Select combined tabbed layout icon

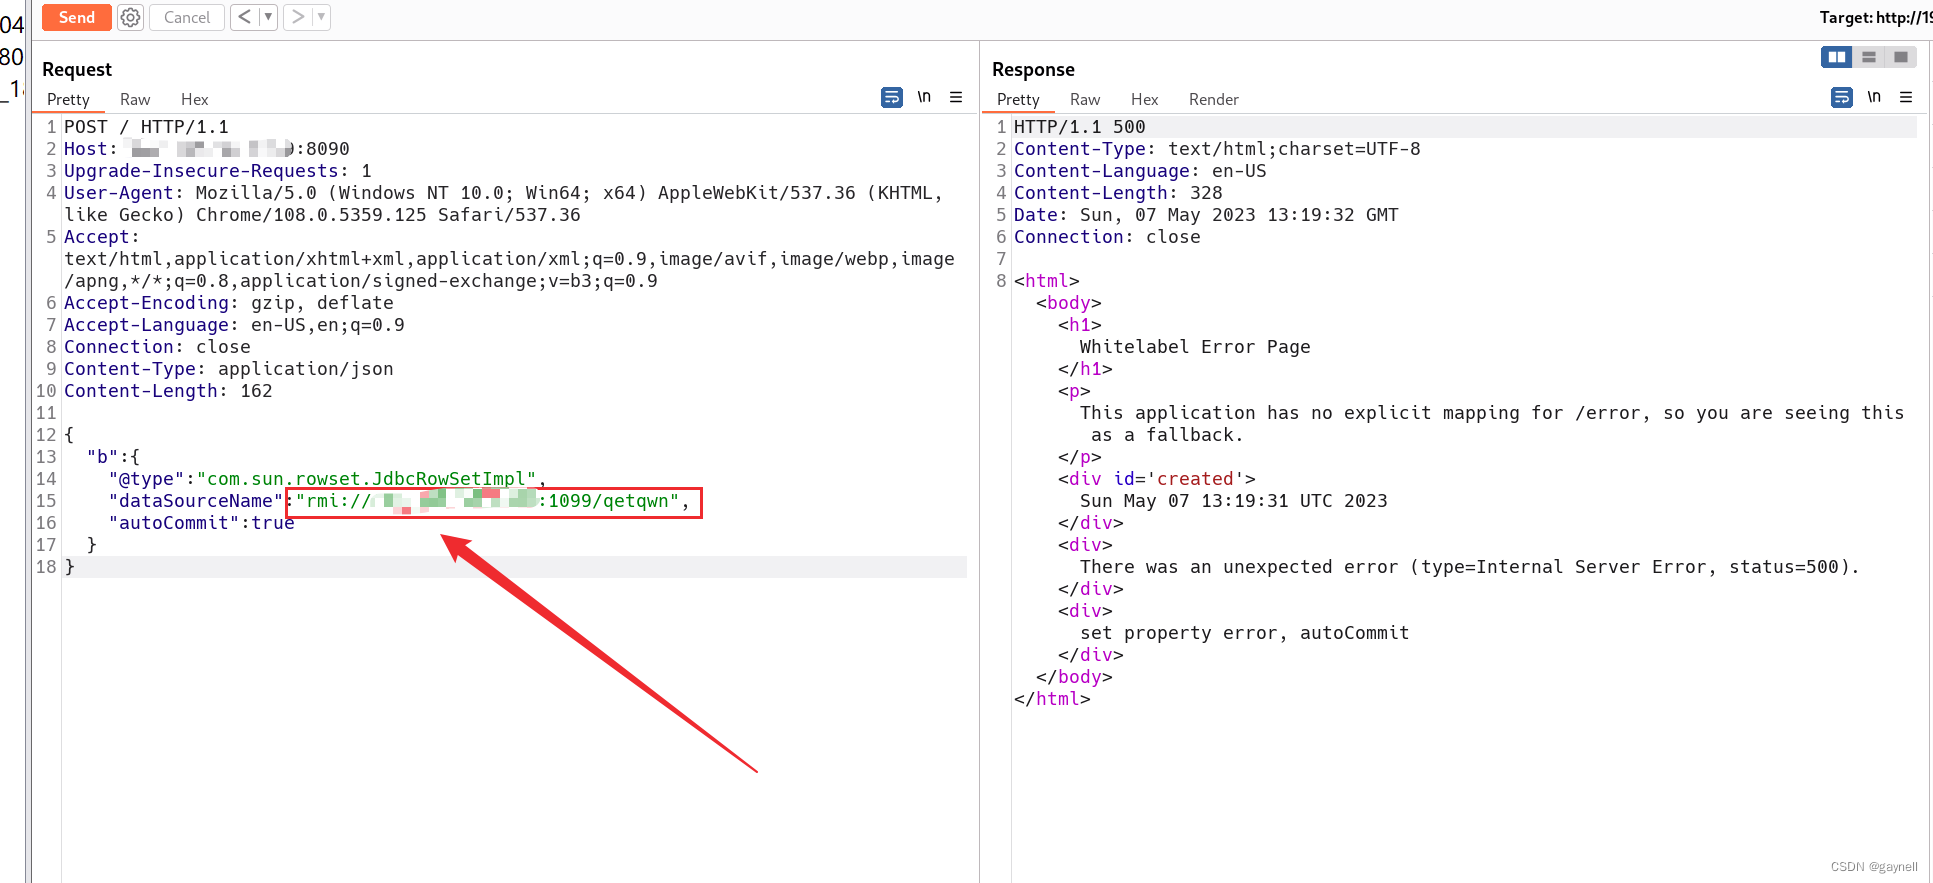[x=1901, y=57]
